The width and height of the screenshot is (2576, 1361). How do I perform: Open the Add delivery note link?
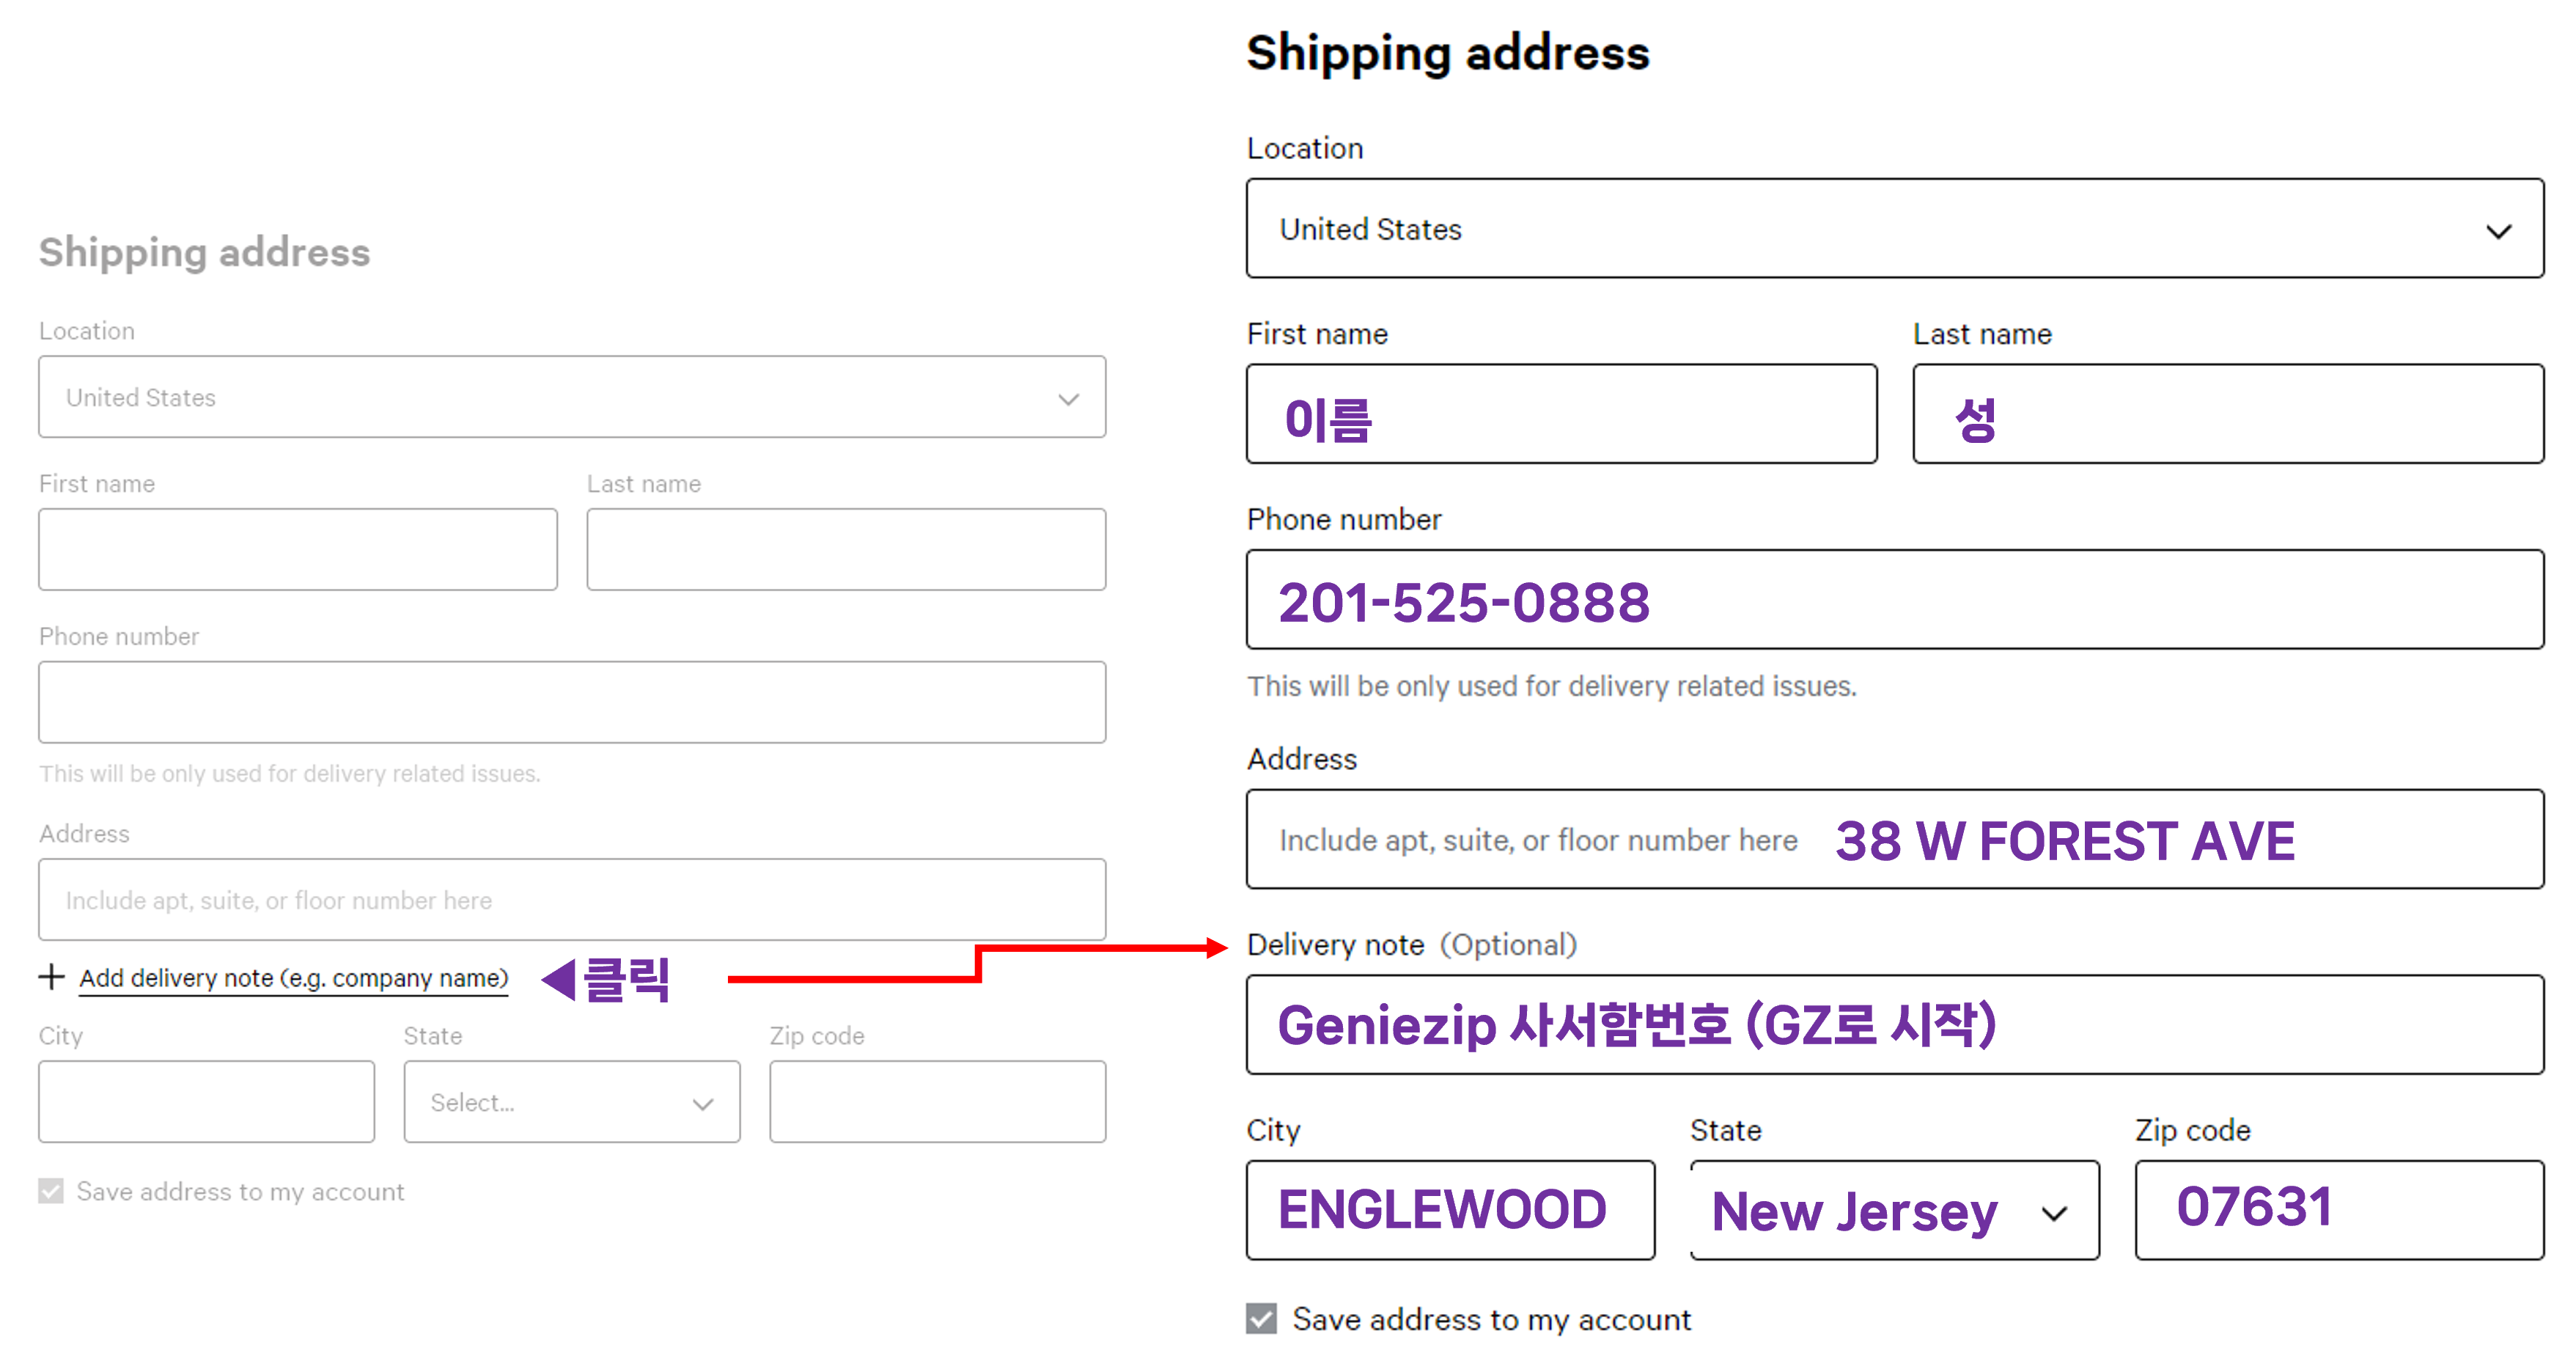coord(294,978)
